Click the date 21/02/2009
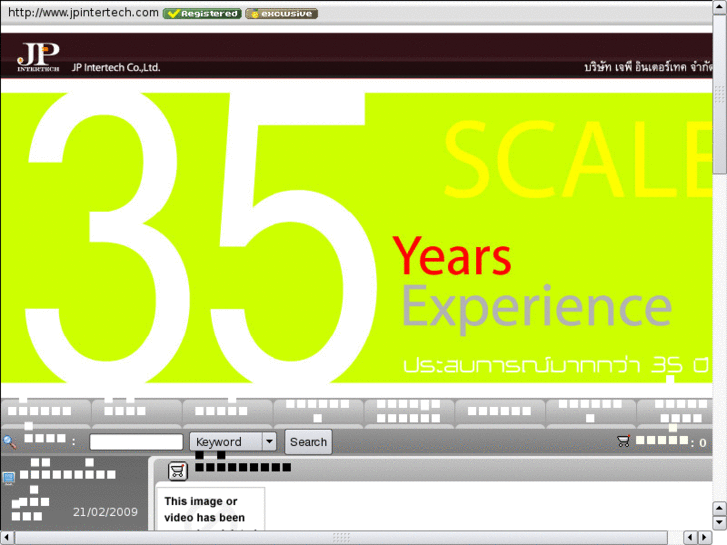This screenshot has width=727, height=545. (105, 512)
